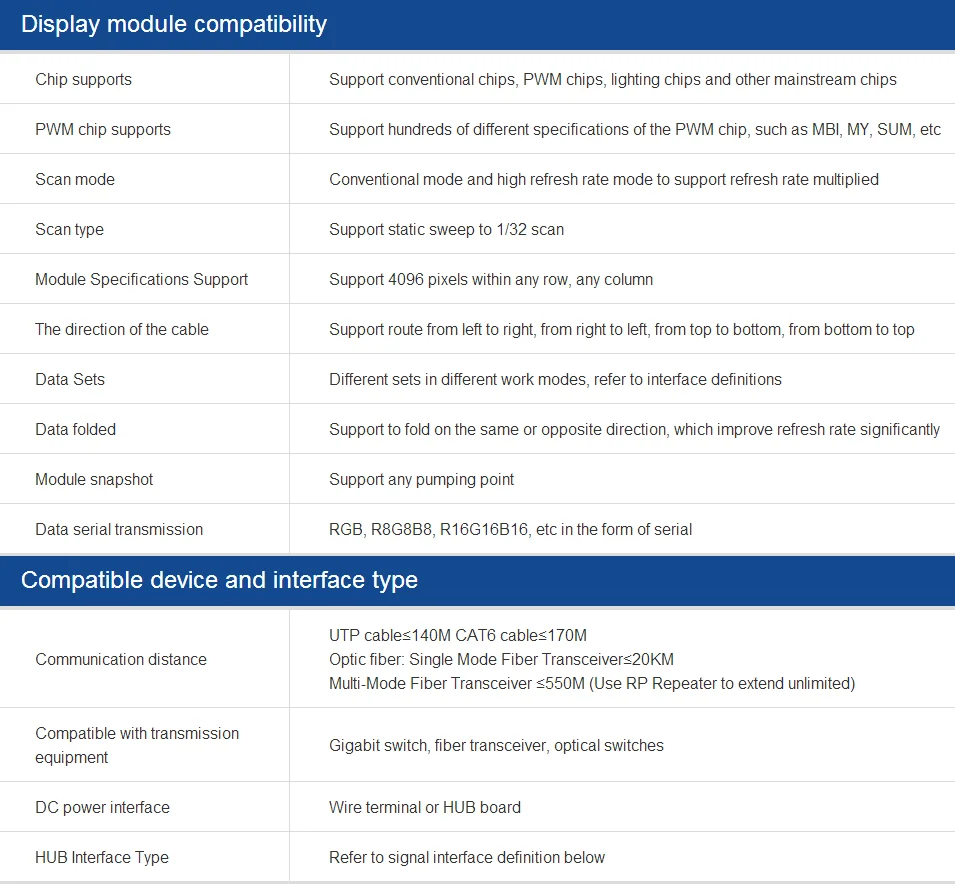This screenshot has height=884, width=955.
Task: Click Compatible with transmission equipment label
Action: 137,745
